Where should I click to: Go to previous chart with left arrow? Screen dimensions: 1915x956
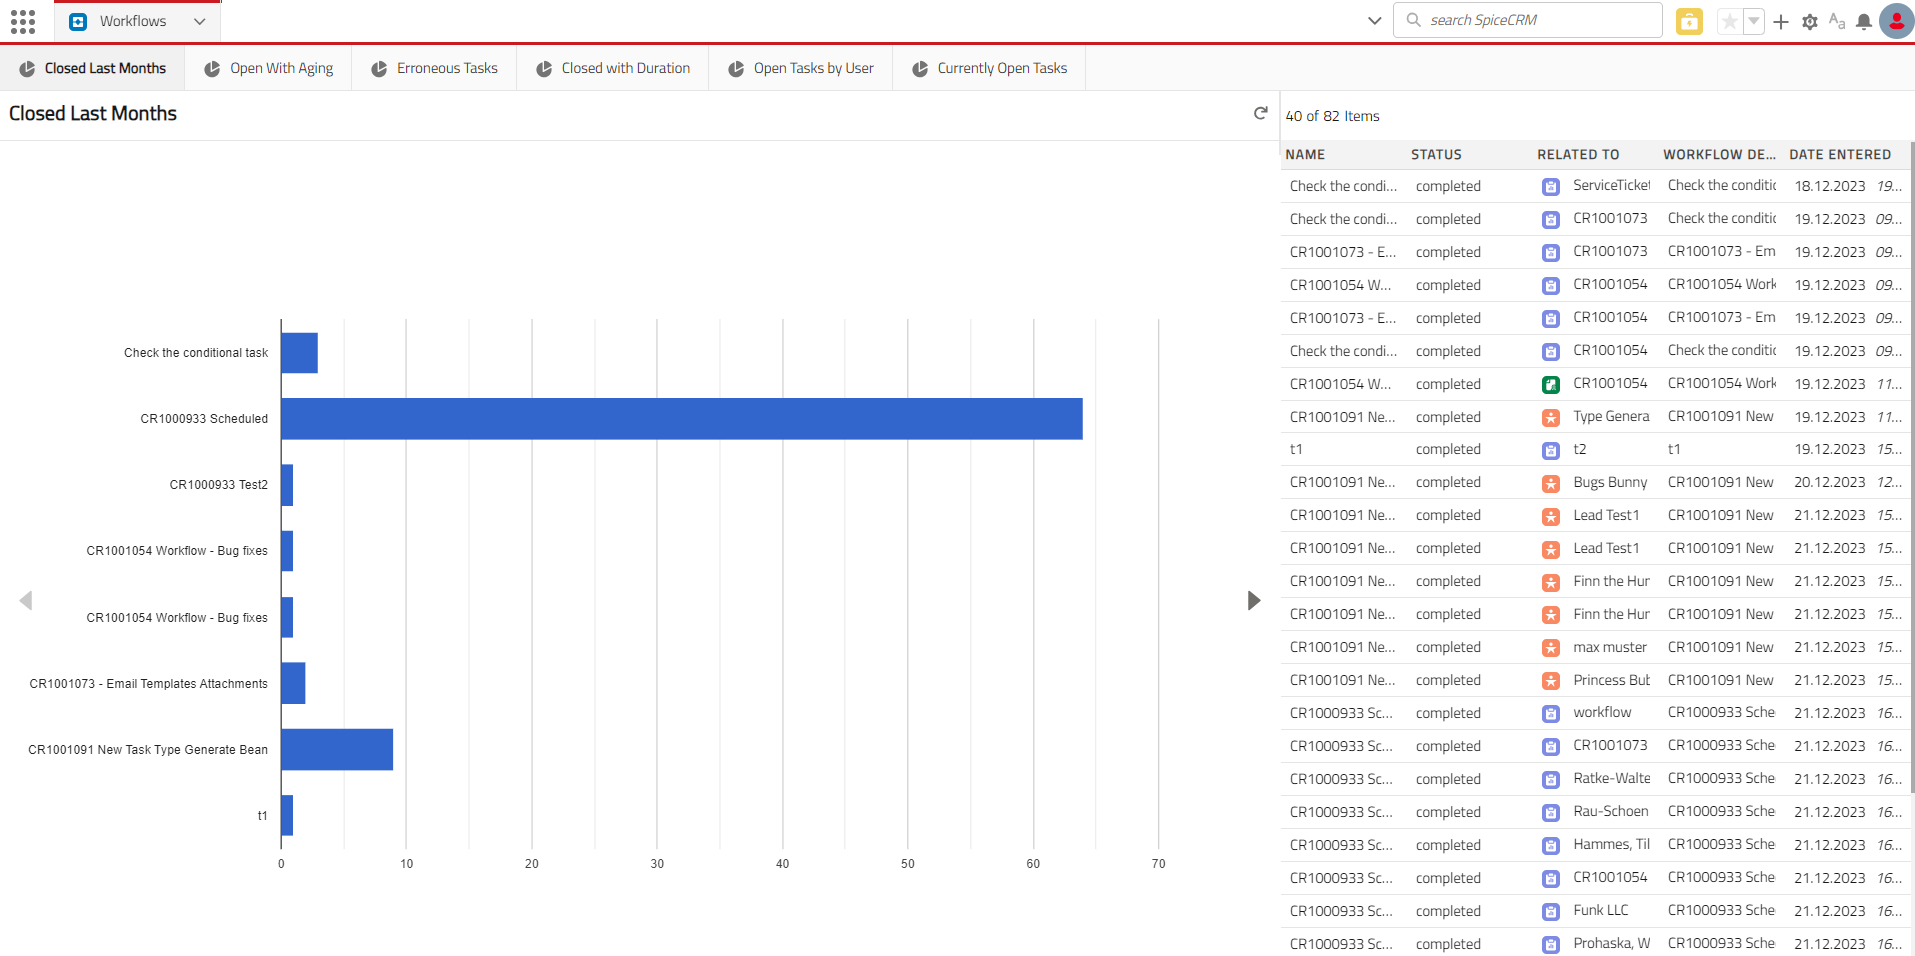26,600
